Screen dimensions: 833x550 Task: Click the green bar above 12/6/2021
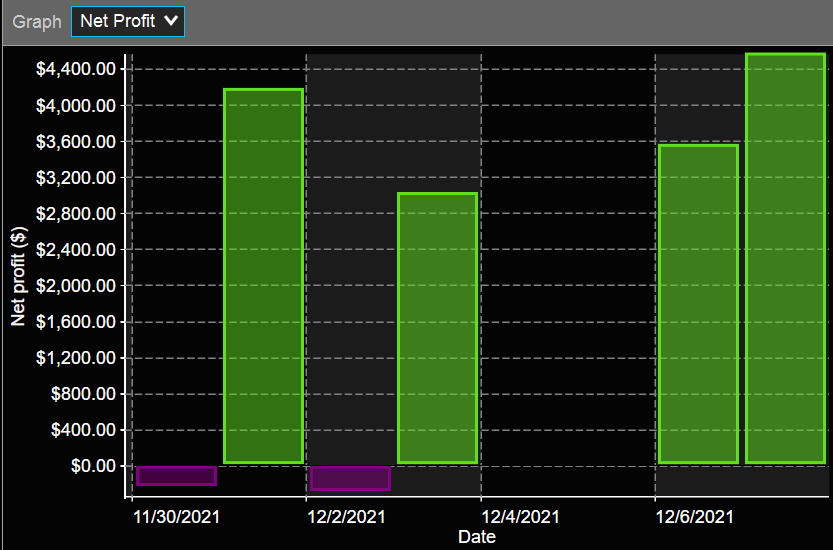698,304
